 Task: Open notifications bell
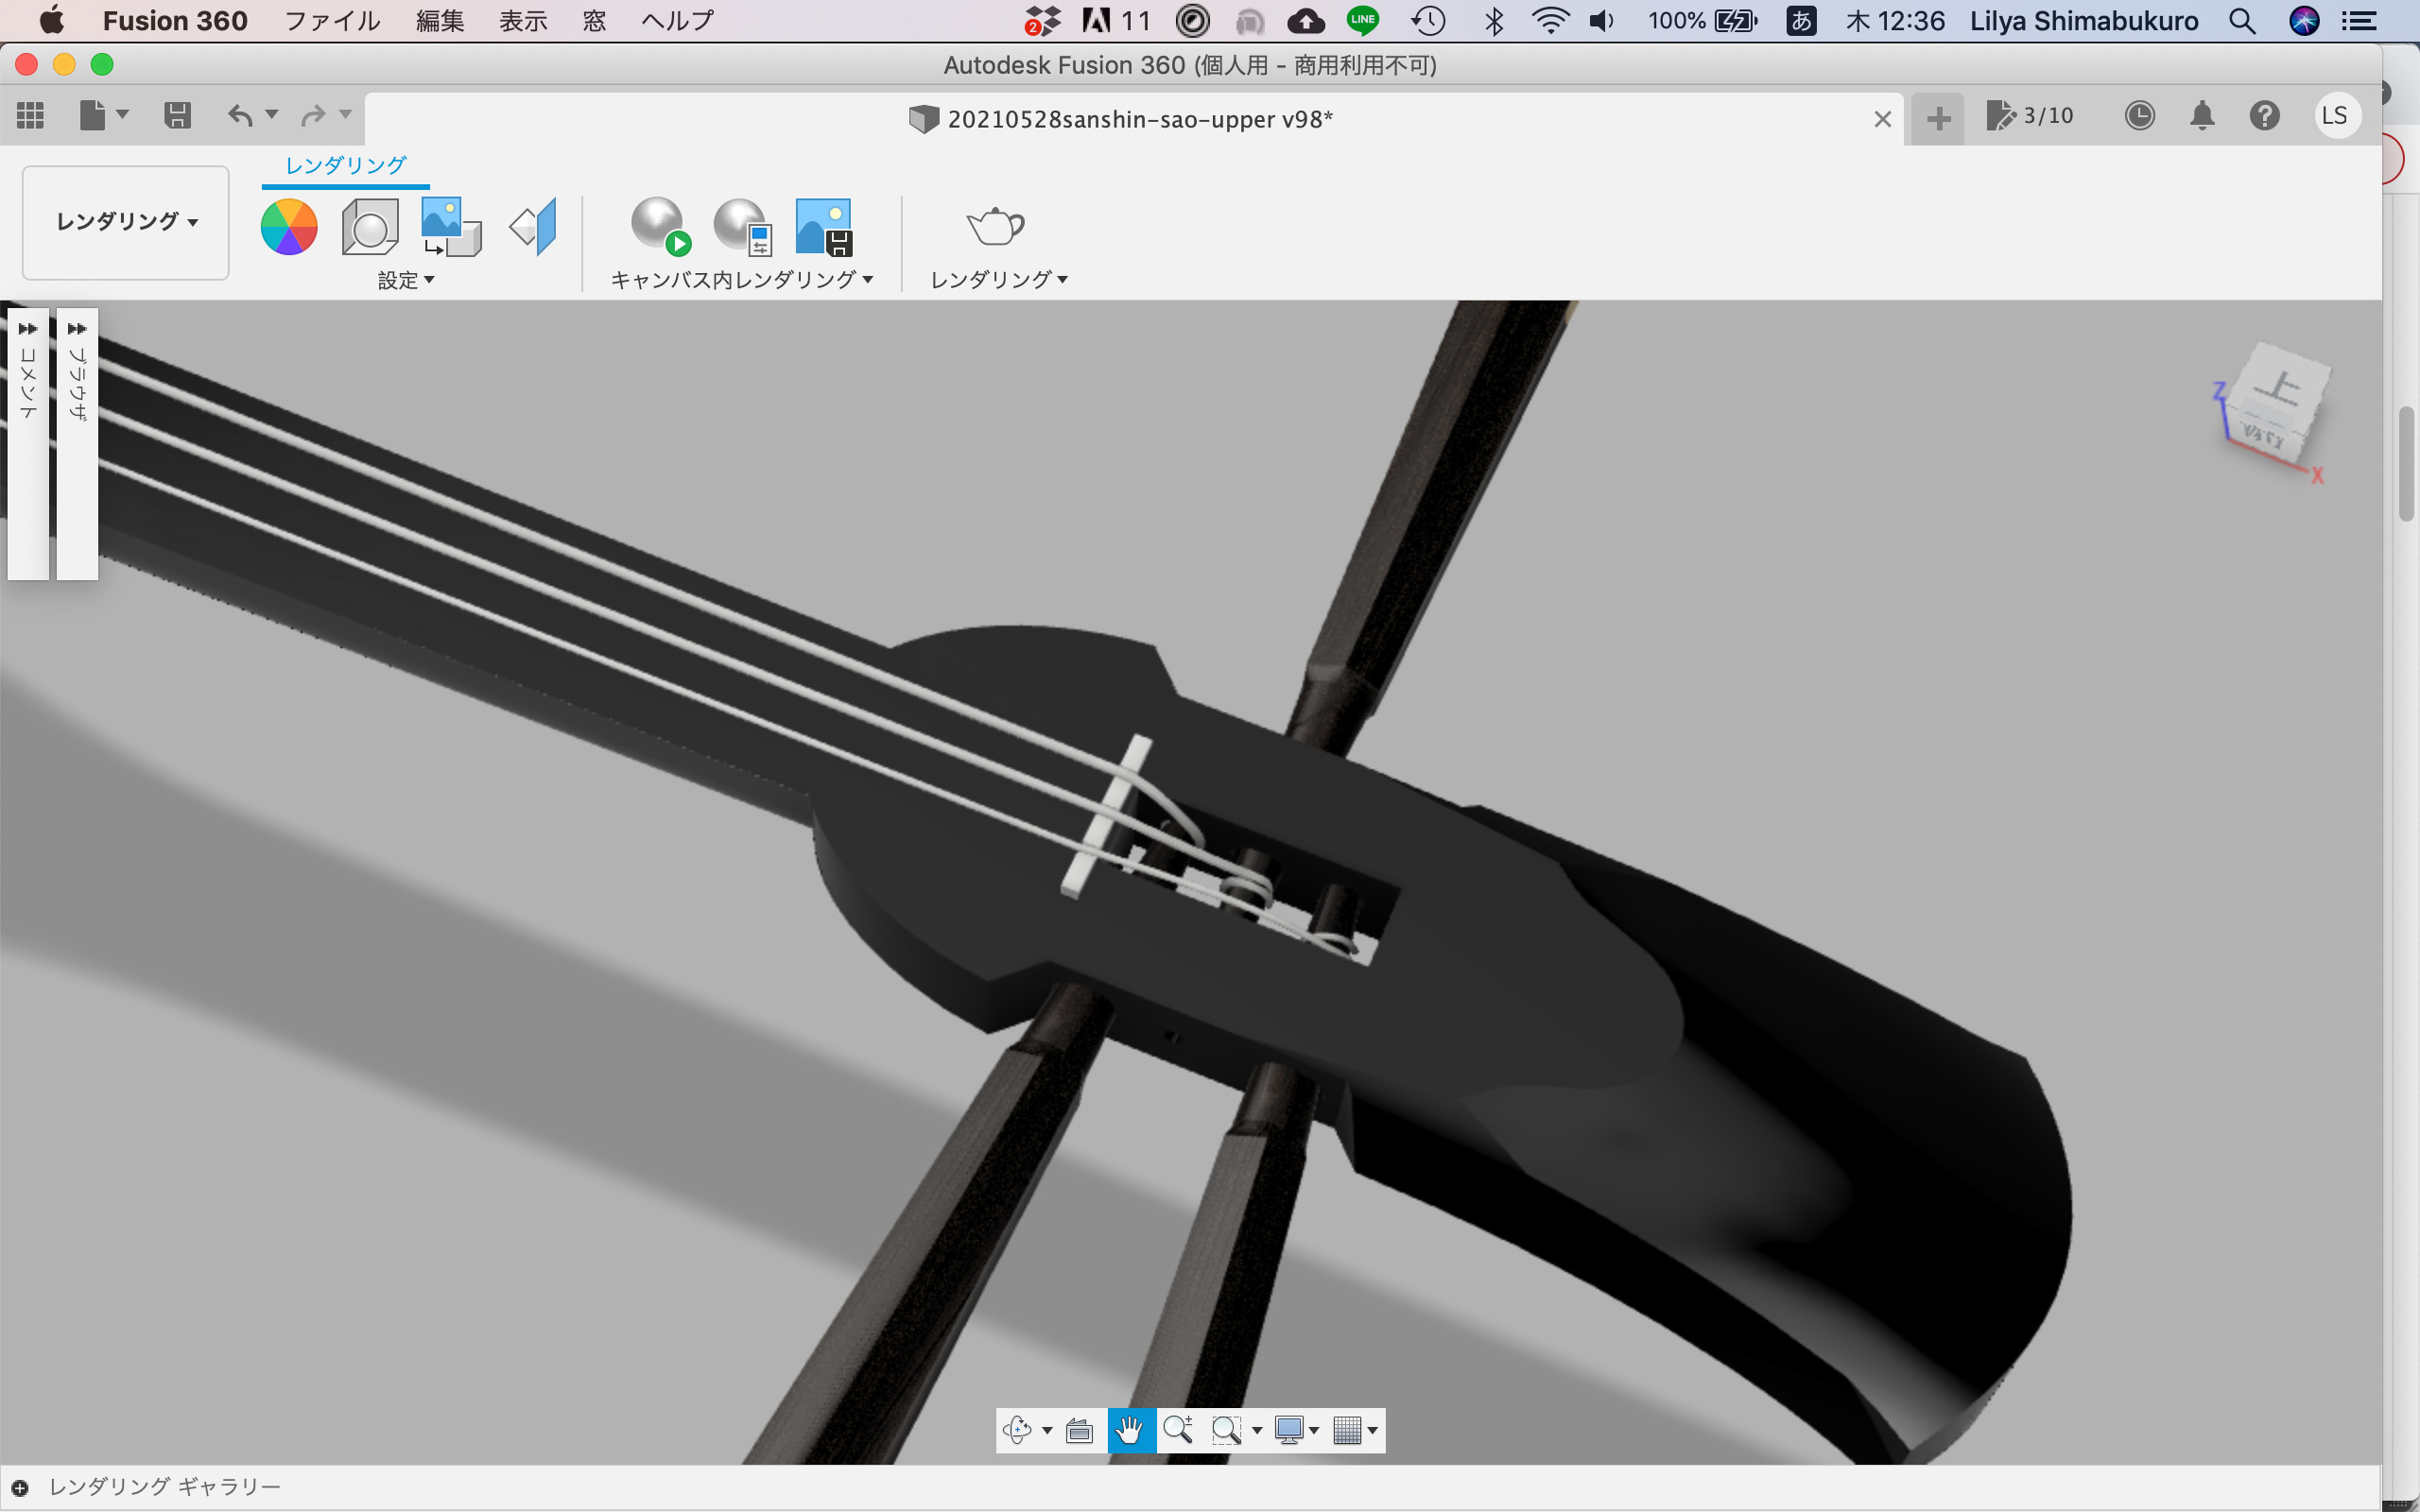coord(2202,116)
